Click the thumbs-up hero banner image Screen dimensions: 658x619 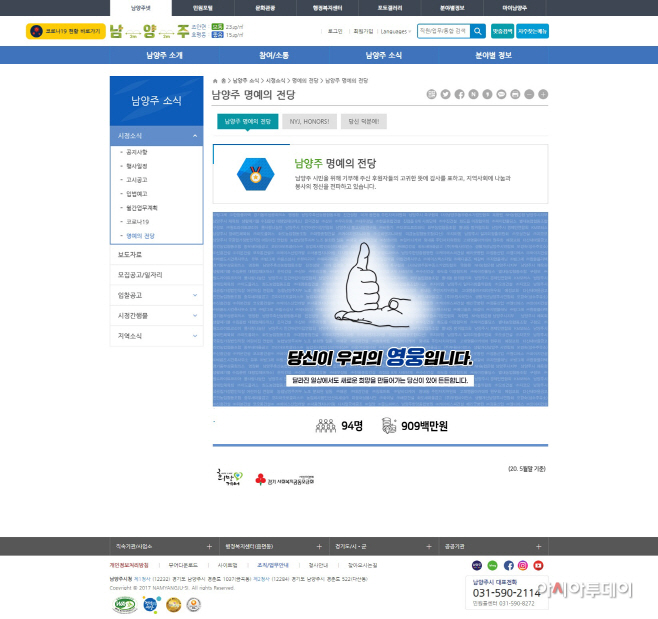380,309
